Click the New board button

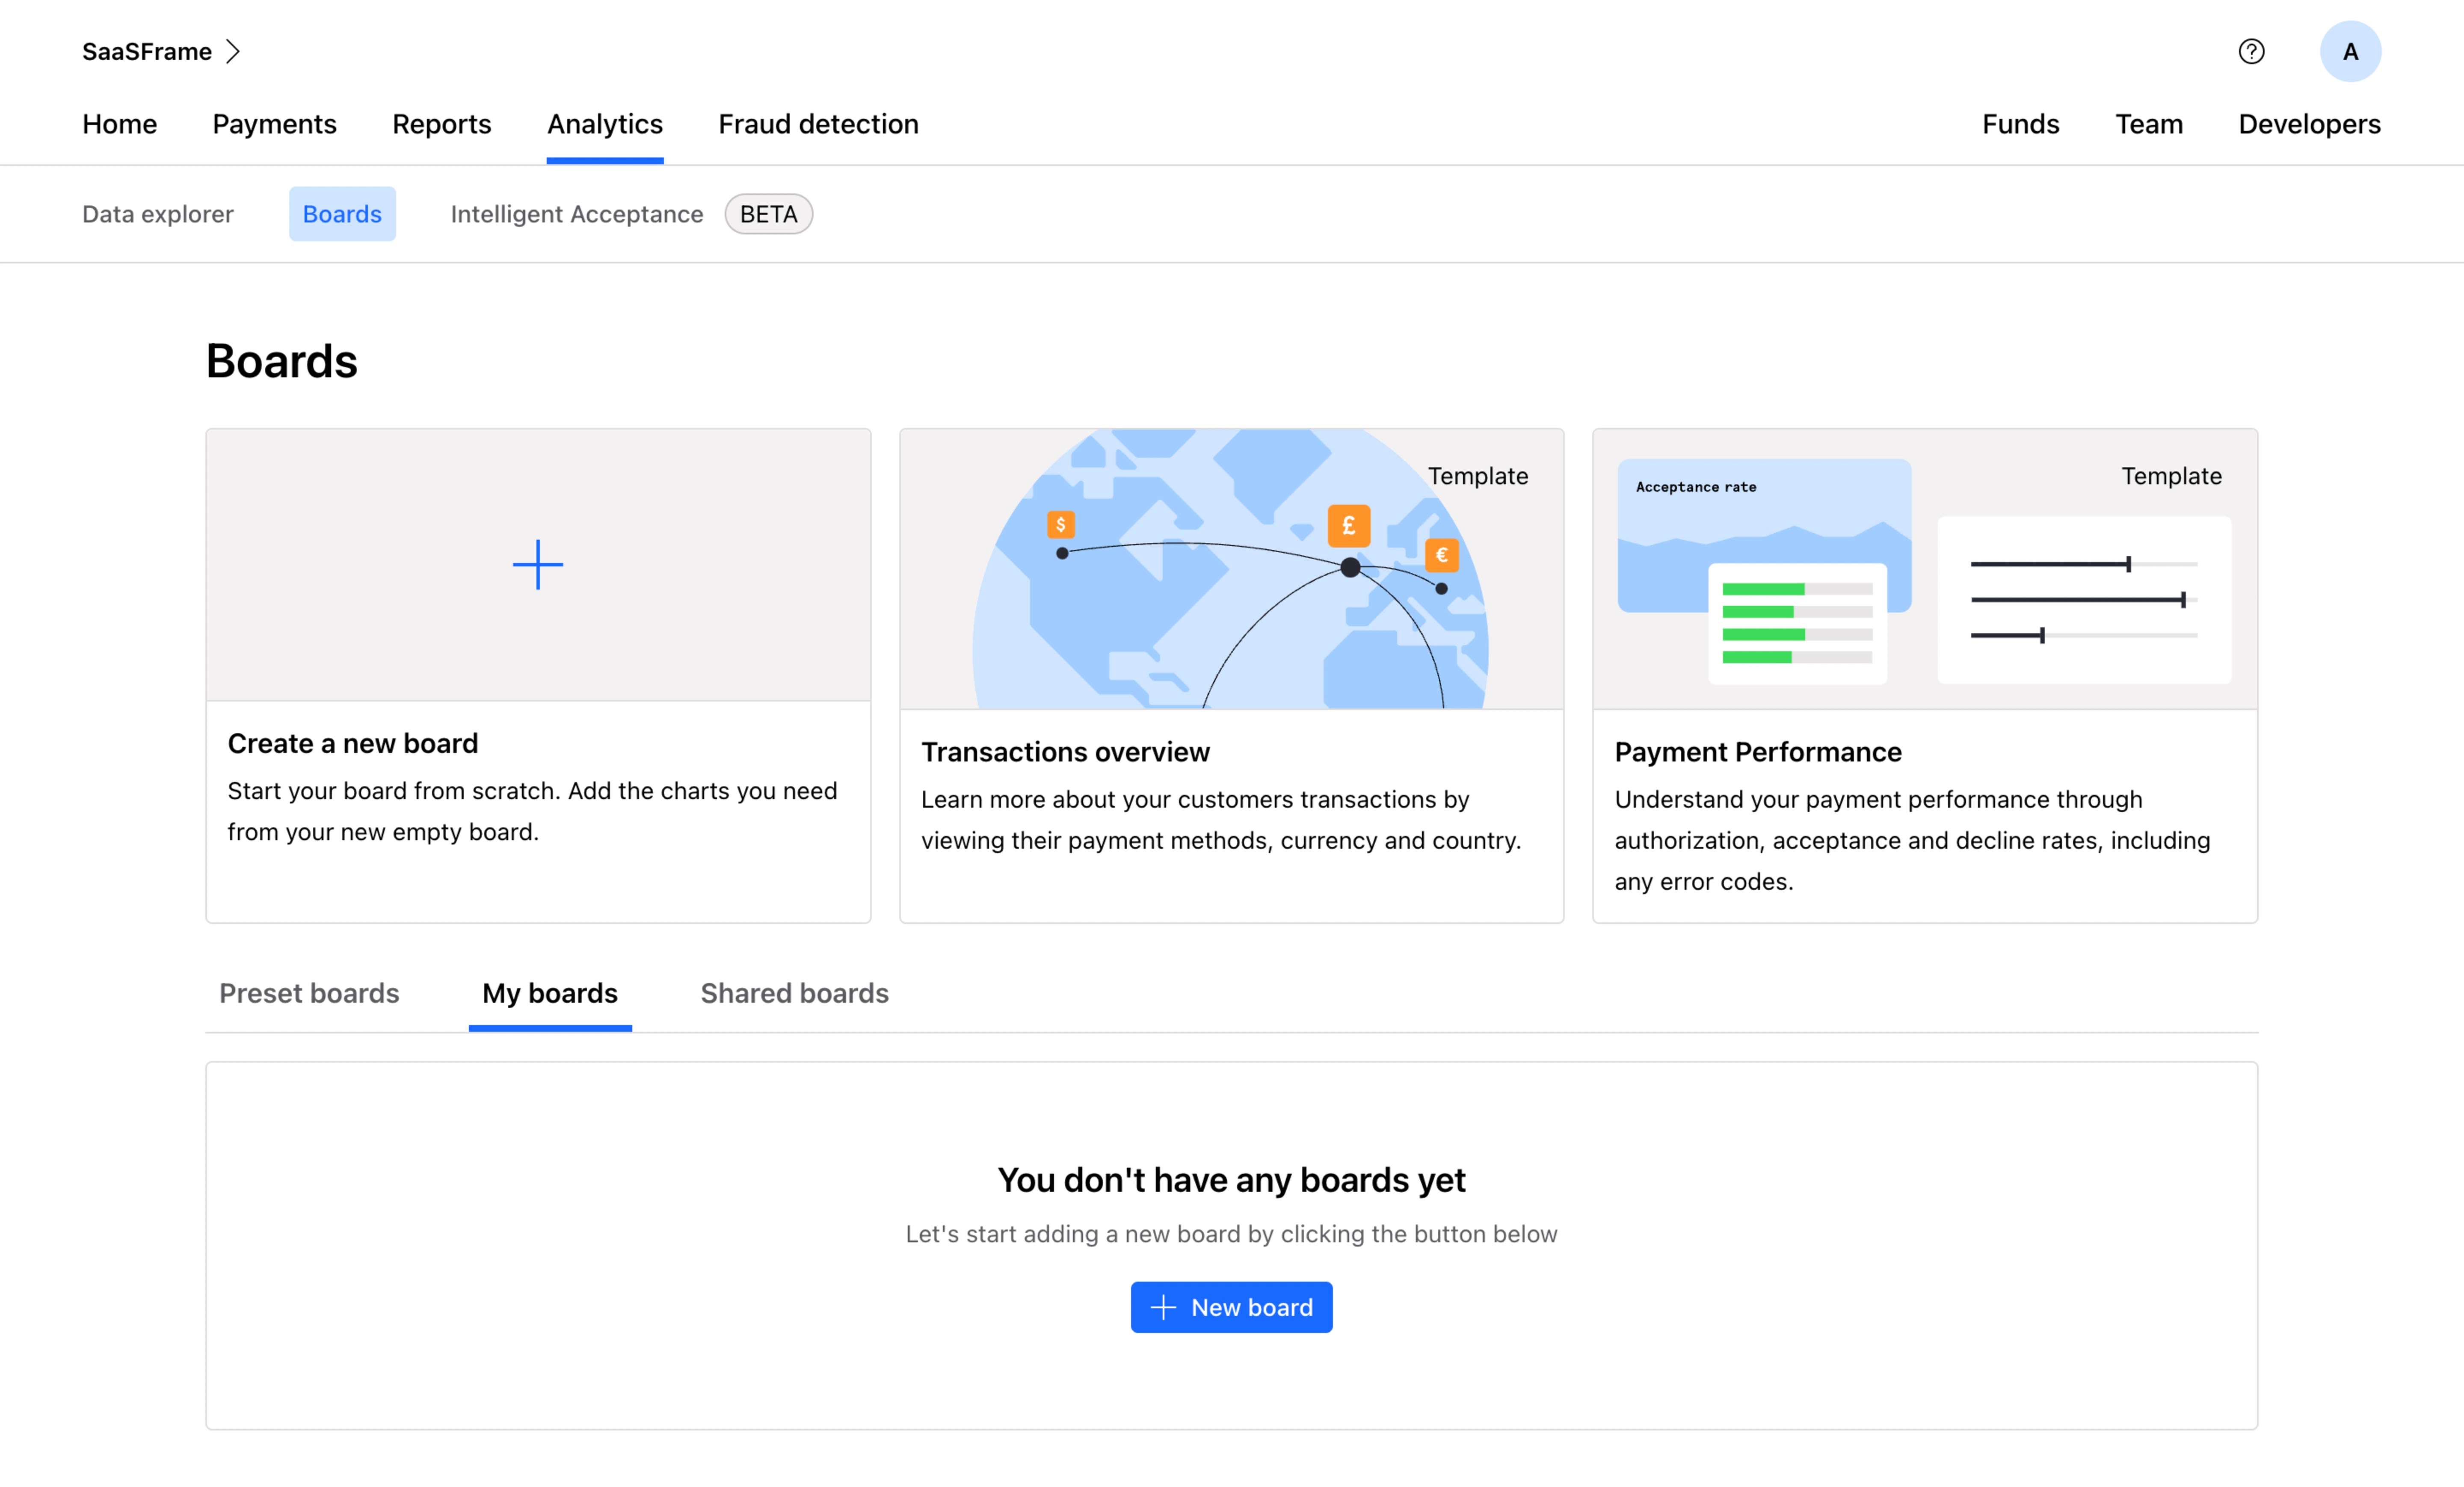coord(1231,1307)
